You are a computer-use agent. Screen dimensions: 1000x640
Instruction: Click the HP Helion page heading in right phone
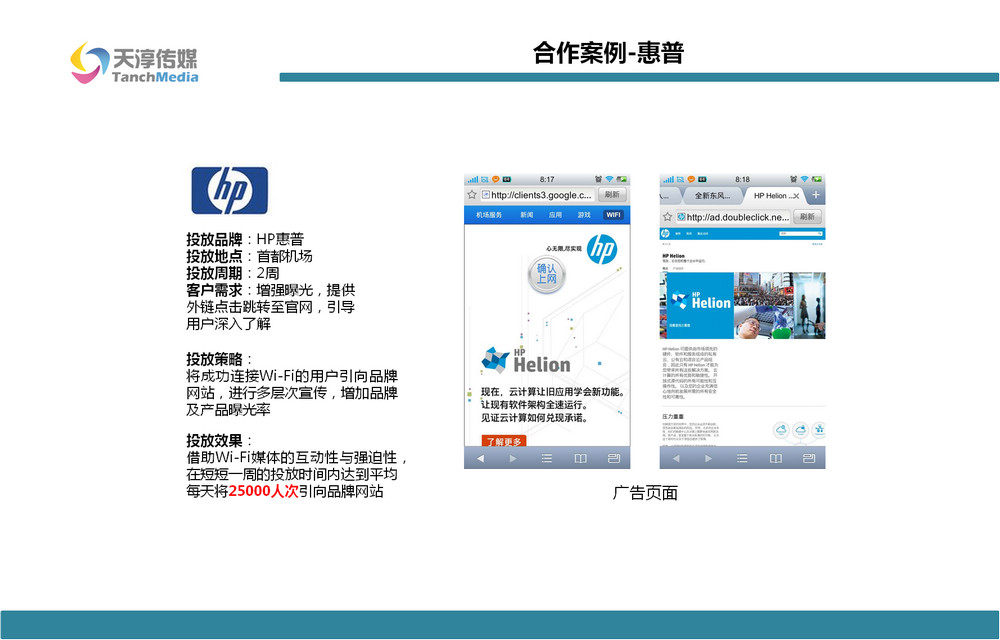click(673, 256)
